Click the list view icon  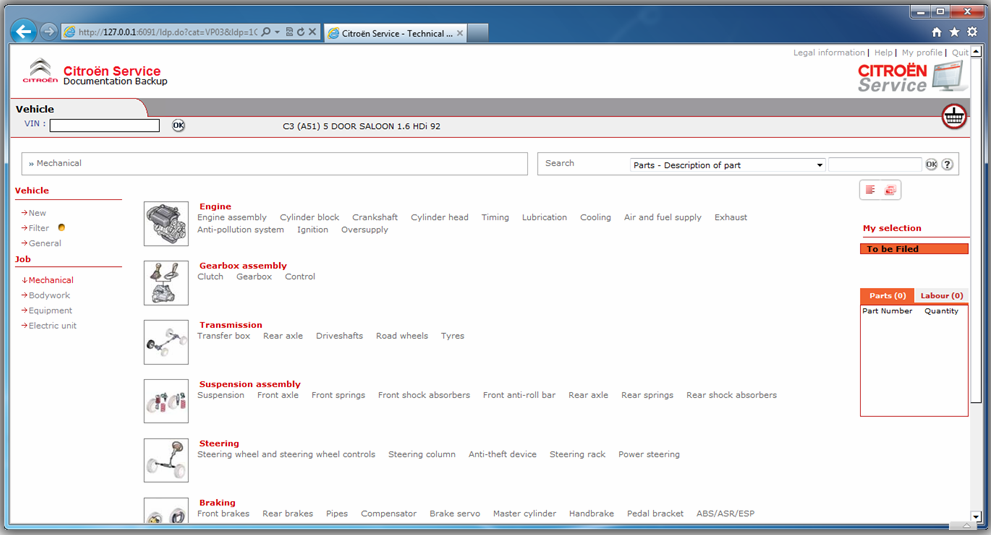coord(871,190)
